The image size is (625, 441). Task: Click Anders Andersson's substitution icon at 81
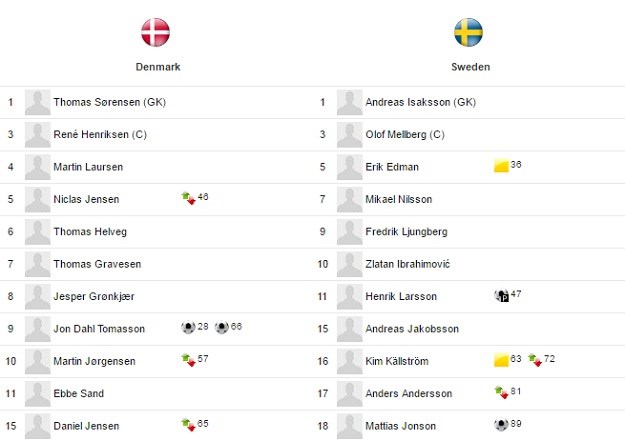501,392
